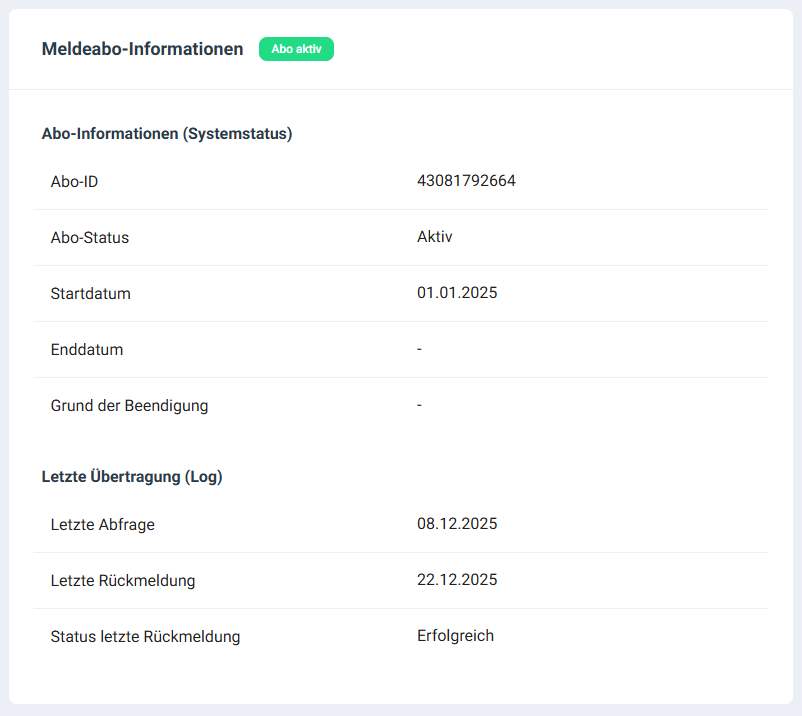Select the Abo-Informationen (Systemstatus) section heading
The width and height of the screenshot is (802, 716).
pos(167,133)
